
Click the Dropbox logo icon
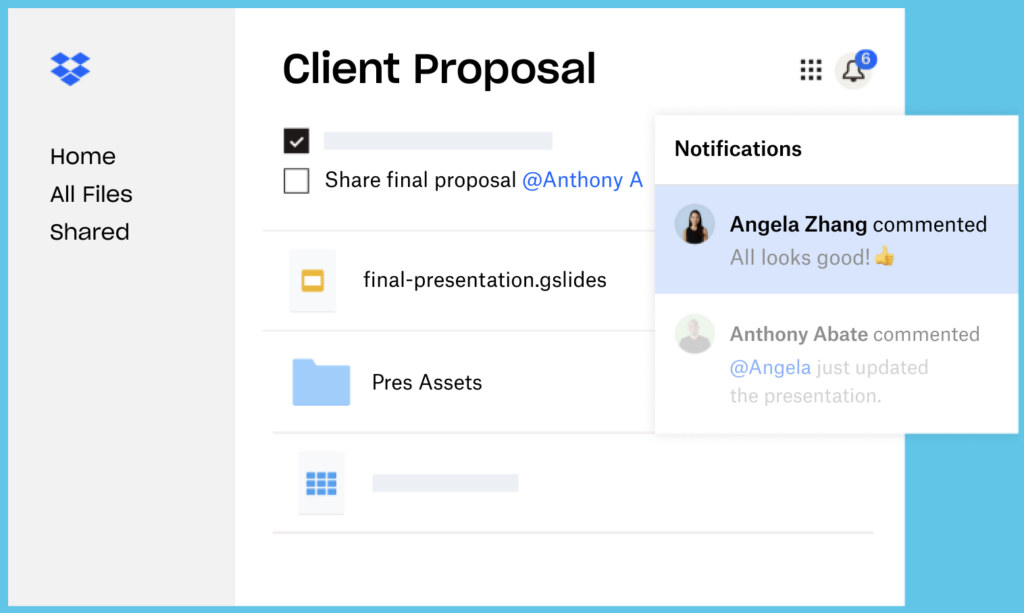coord(71,69)
